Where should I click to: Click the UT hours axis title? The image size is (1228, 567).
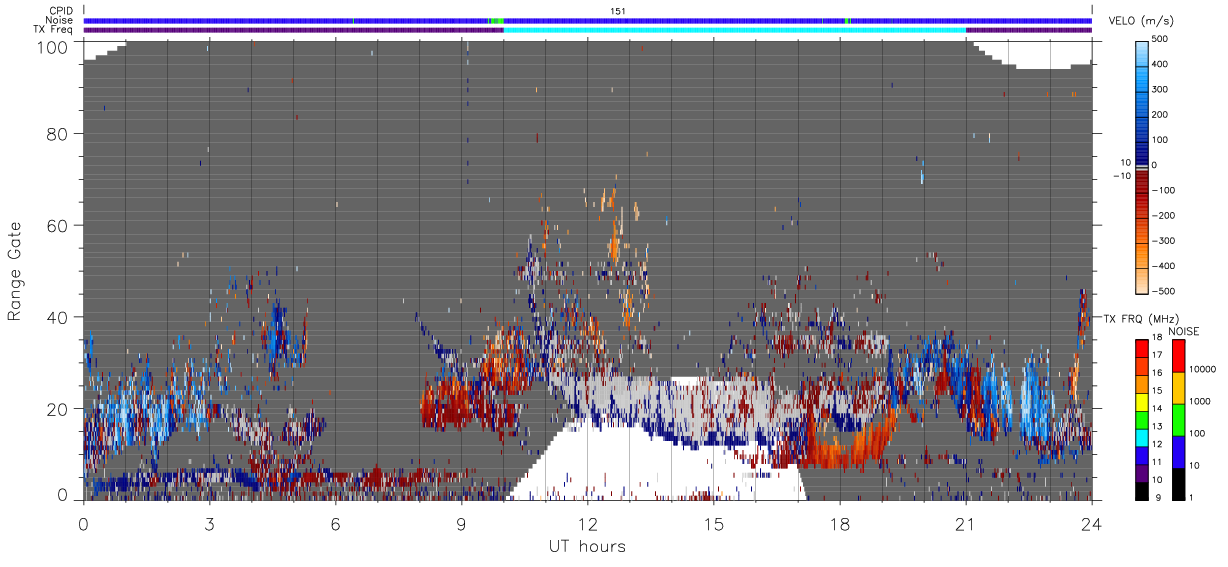tap(587, 547)
